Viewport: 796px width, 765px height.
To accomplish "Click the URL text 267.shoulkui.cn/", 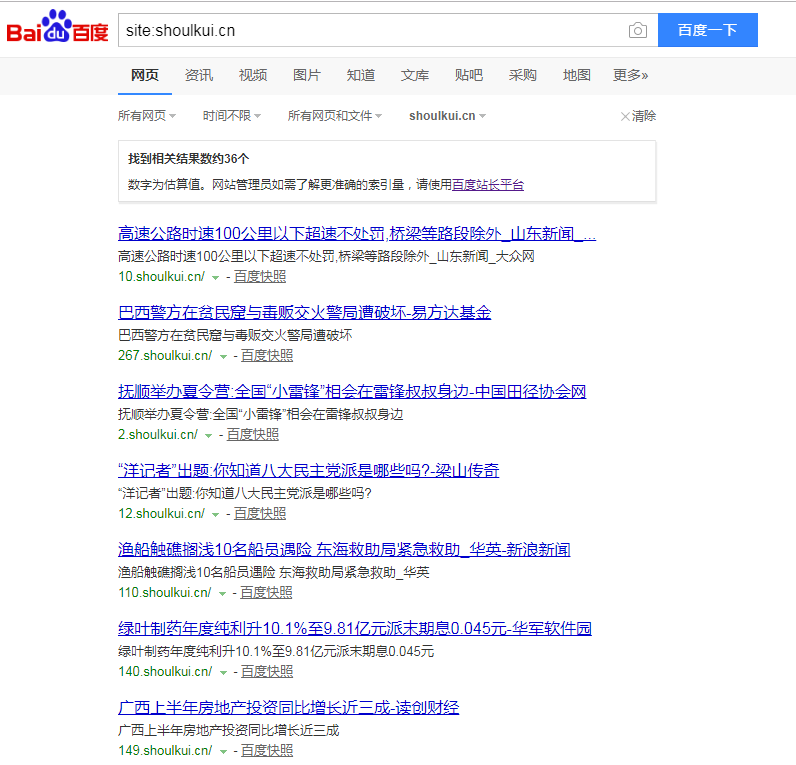I will (165, 356).
